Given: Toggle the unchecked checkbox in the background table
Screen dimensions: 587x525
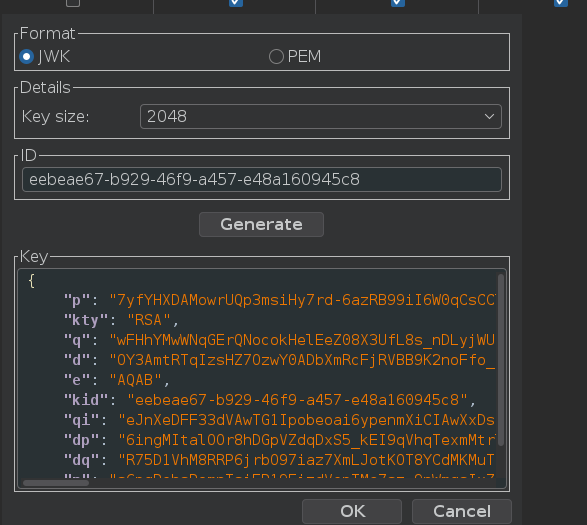Looking at the screenshot, I should click(x=73, y=2).
